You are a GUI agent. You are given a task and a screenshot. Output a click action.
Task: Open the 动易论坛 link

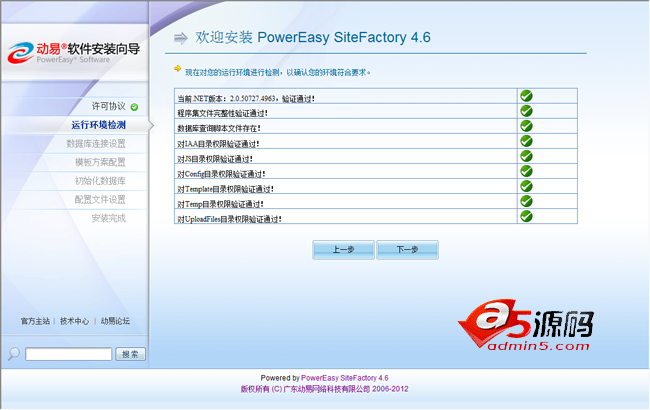click(115, 321)
